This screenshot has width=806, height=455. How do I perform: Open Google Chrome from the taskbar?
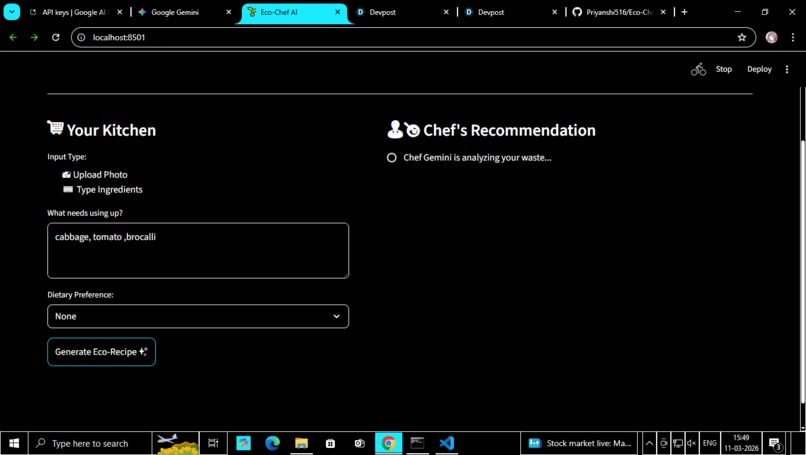click(389, 443)
